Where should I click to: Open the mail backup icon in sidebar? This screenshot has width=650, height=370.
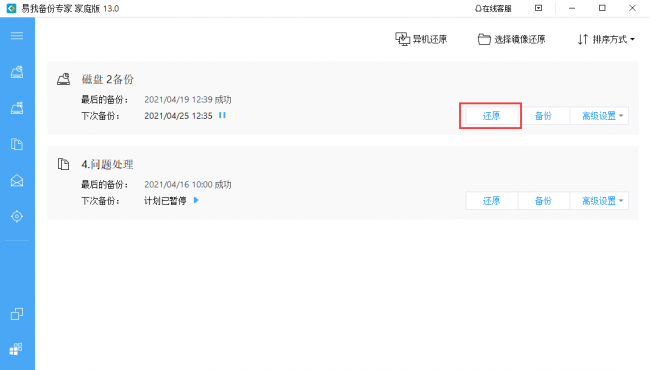pos(17,181)
